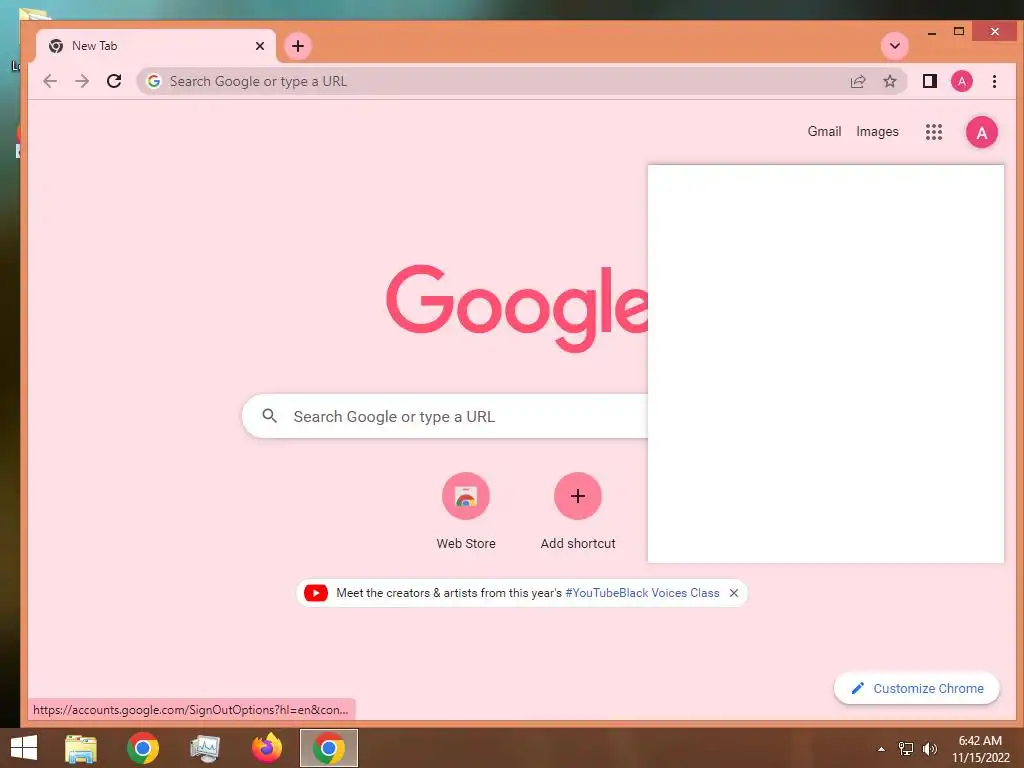Open the Web Store shortcut

(466, 511)
